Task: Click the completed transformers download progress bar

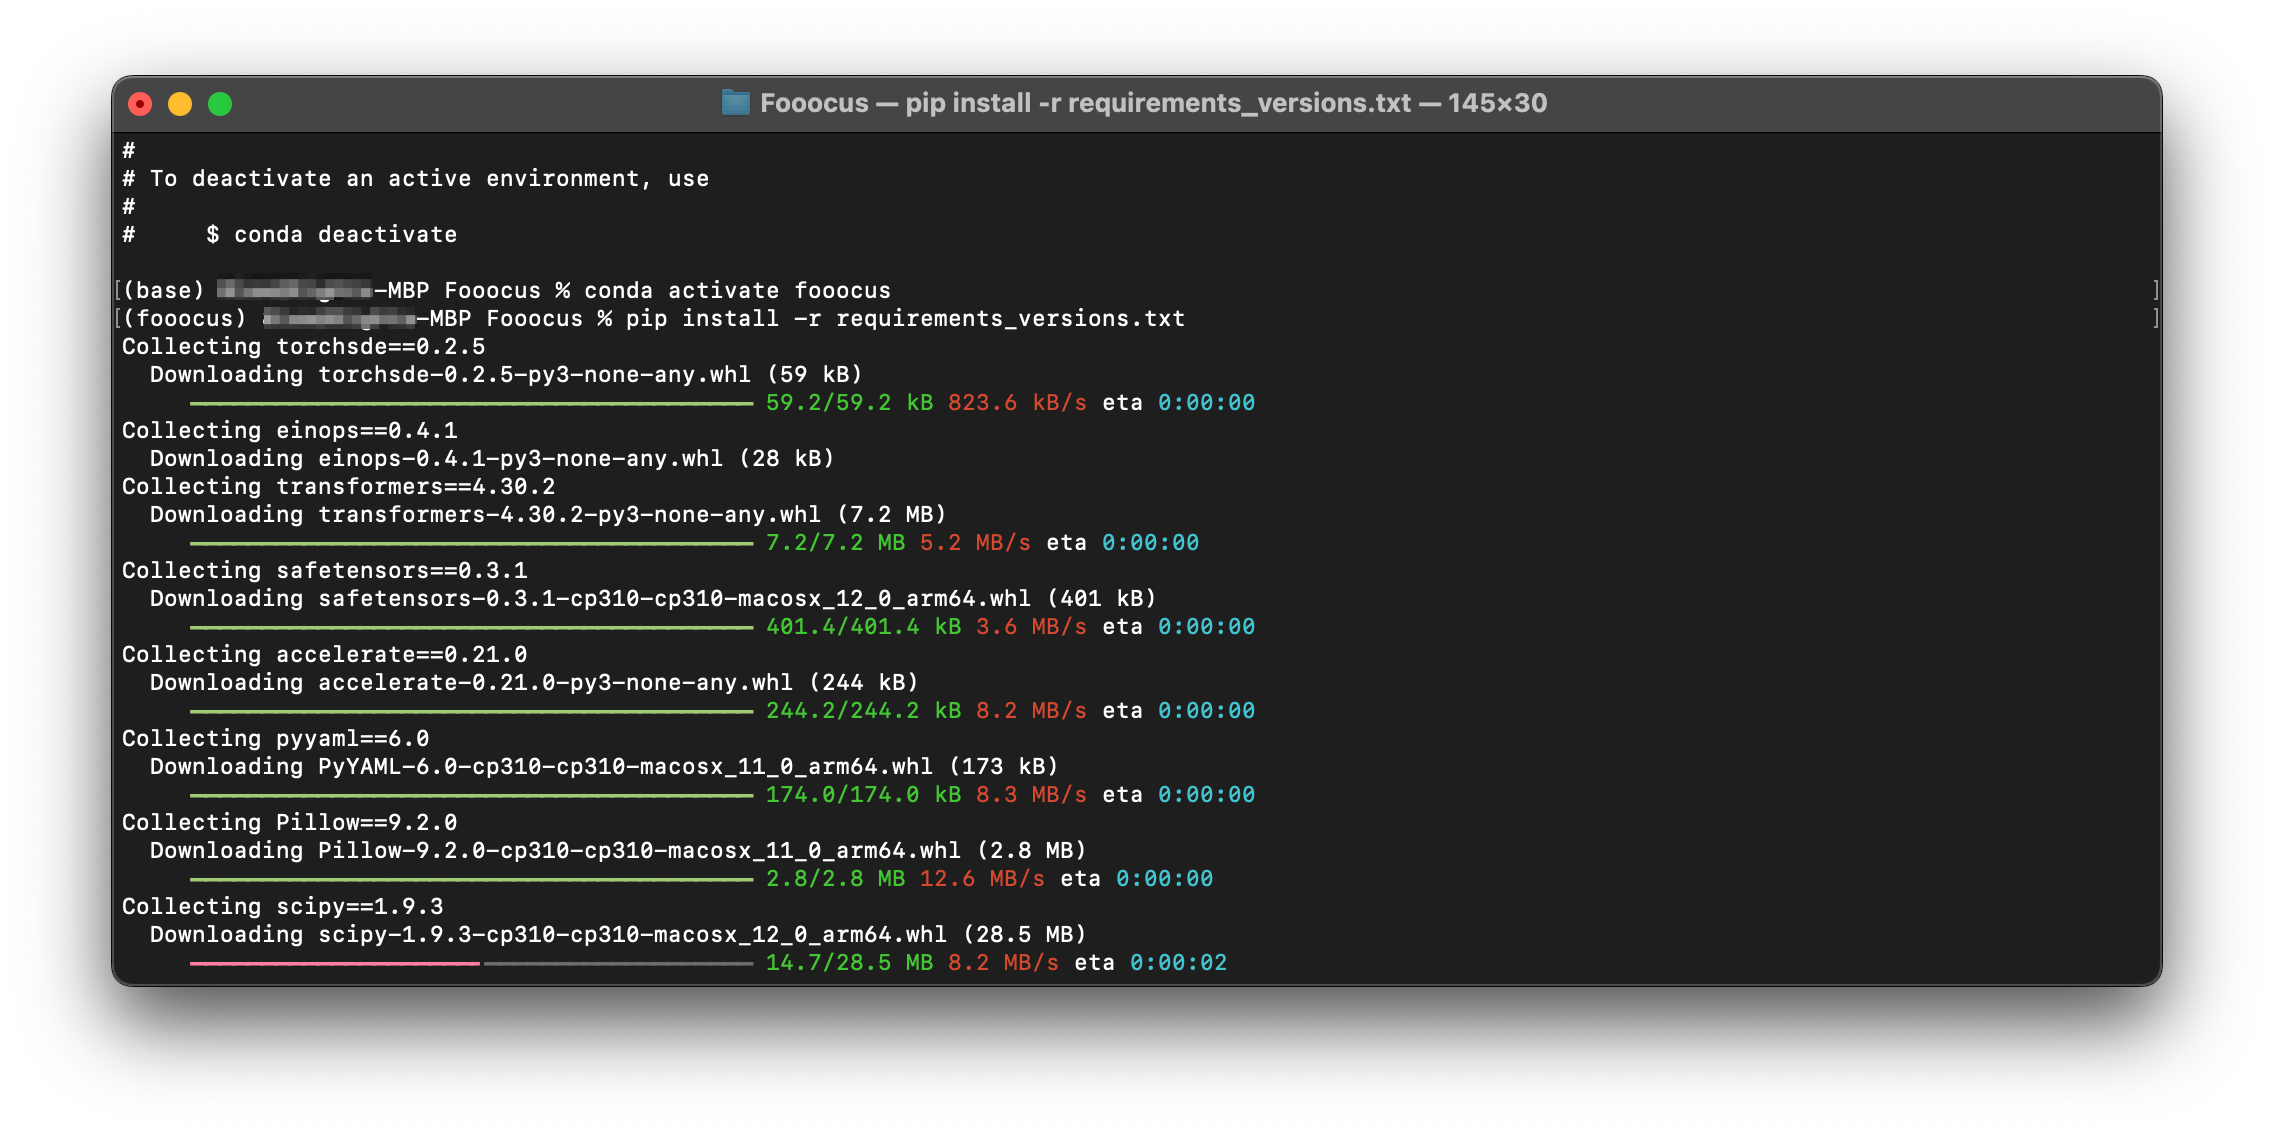Action: click(x=470, y=543)
